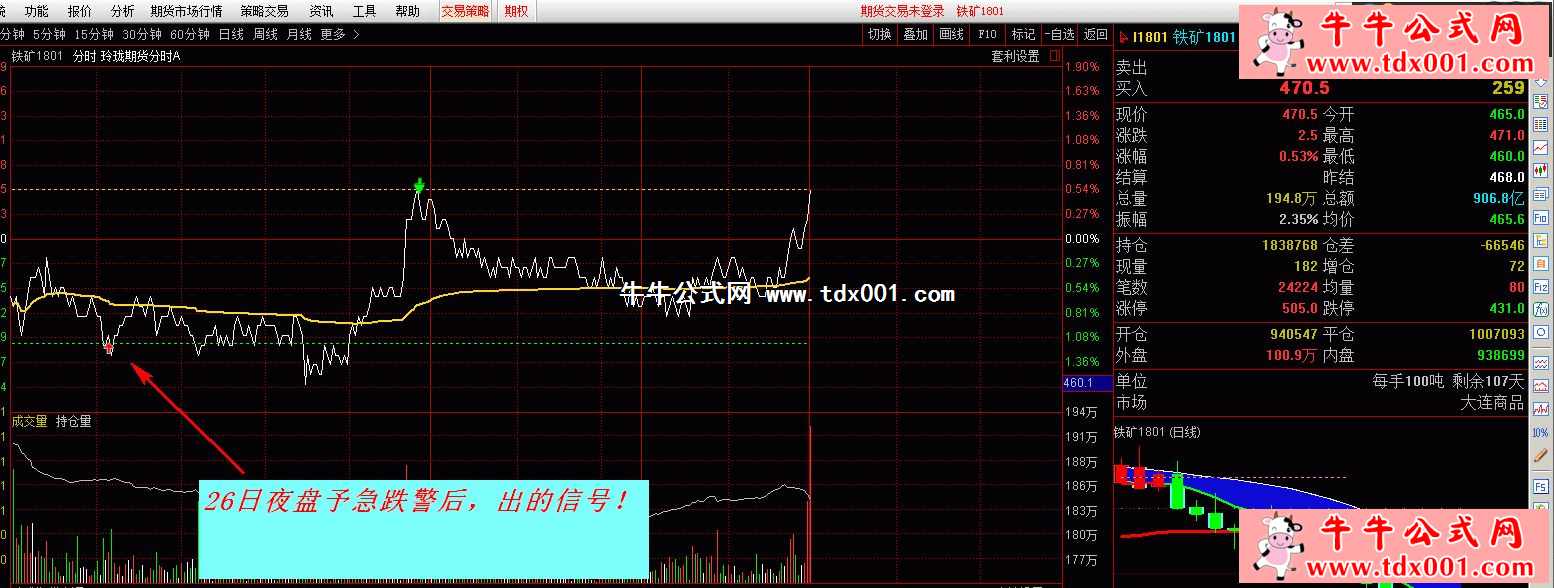The height and width of the screenshot is (588, 1554).
Task: Toggle the -自选 watchlist button
Action: coord(1062,35)
